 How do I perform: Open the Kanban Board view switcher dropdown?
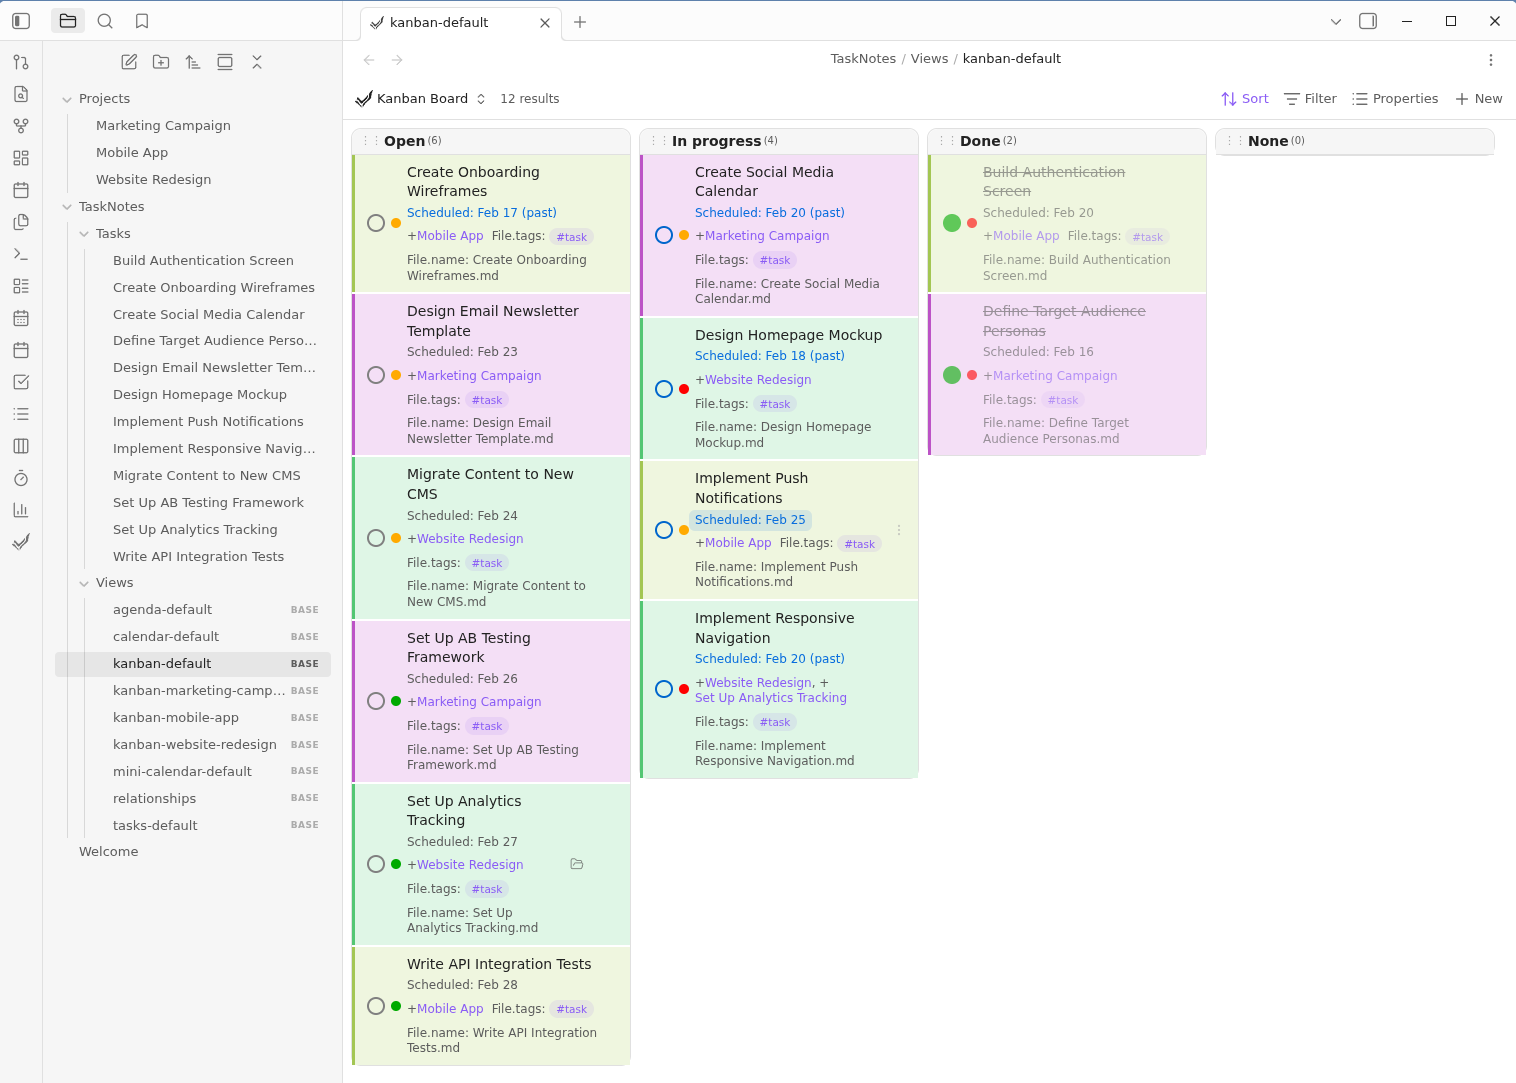pyautogui.click(x=421, y=99)
